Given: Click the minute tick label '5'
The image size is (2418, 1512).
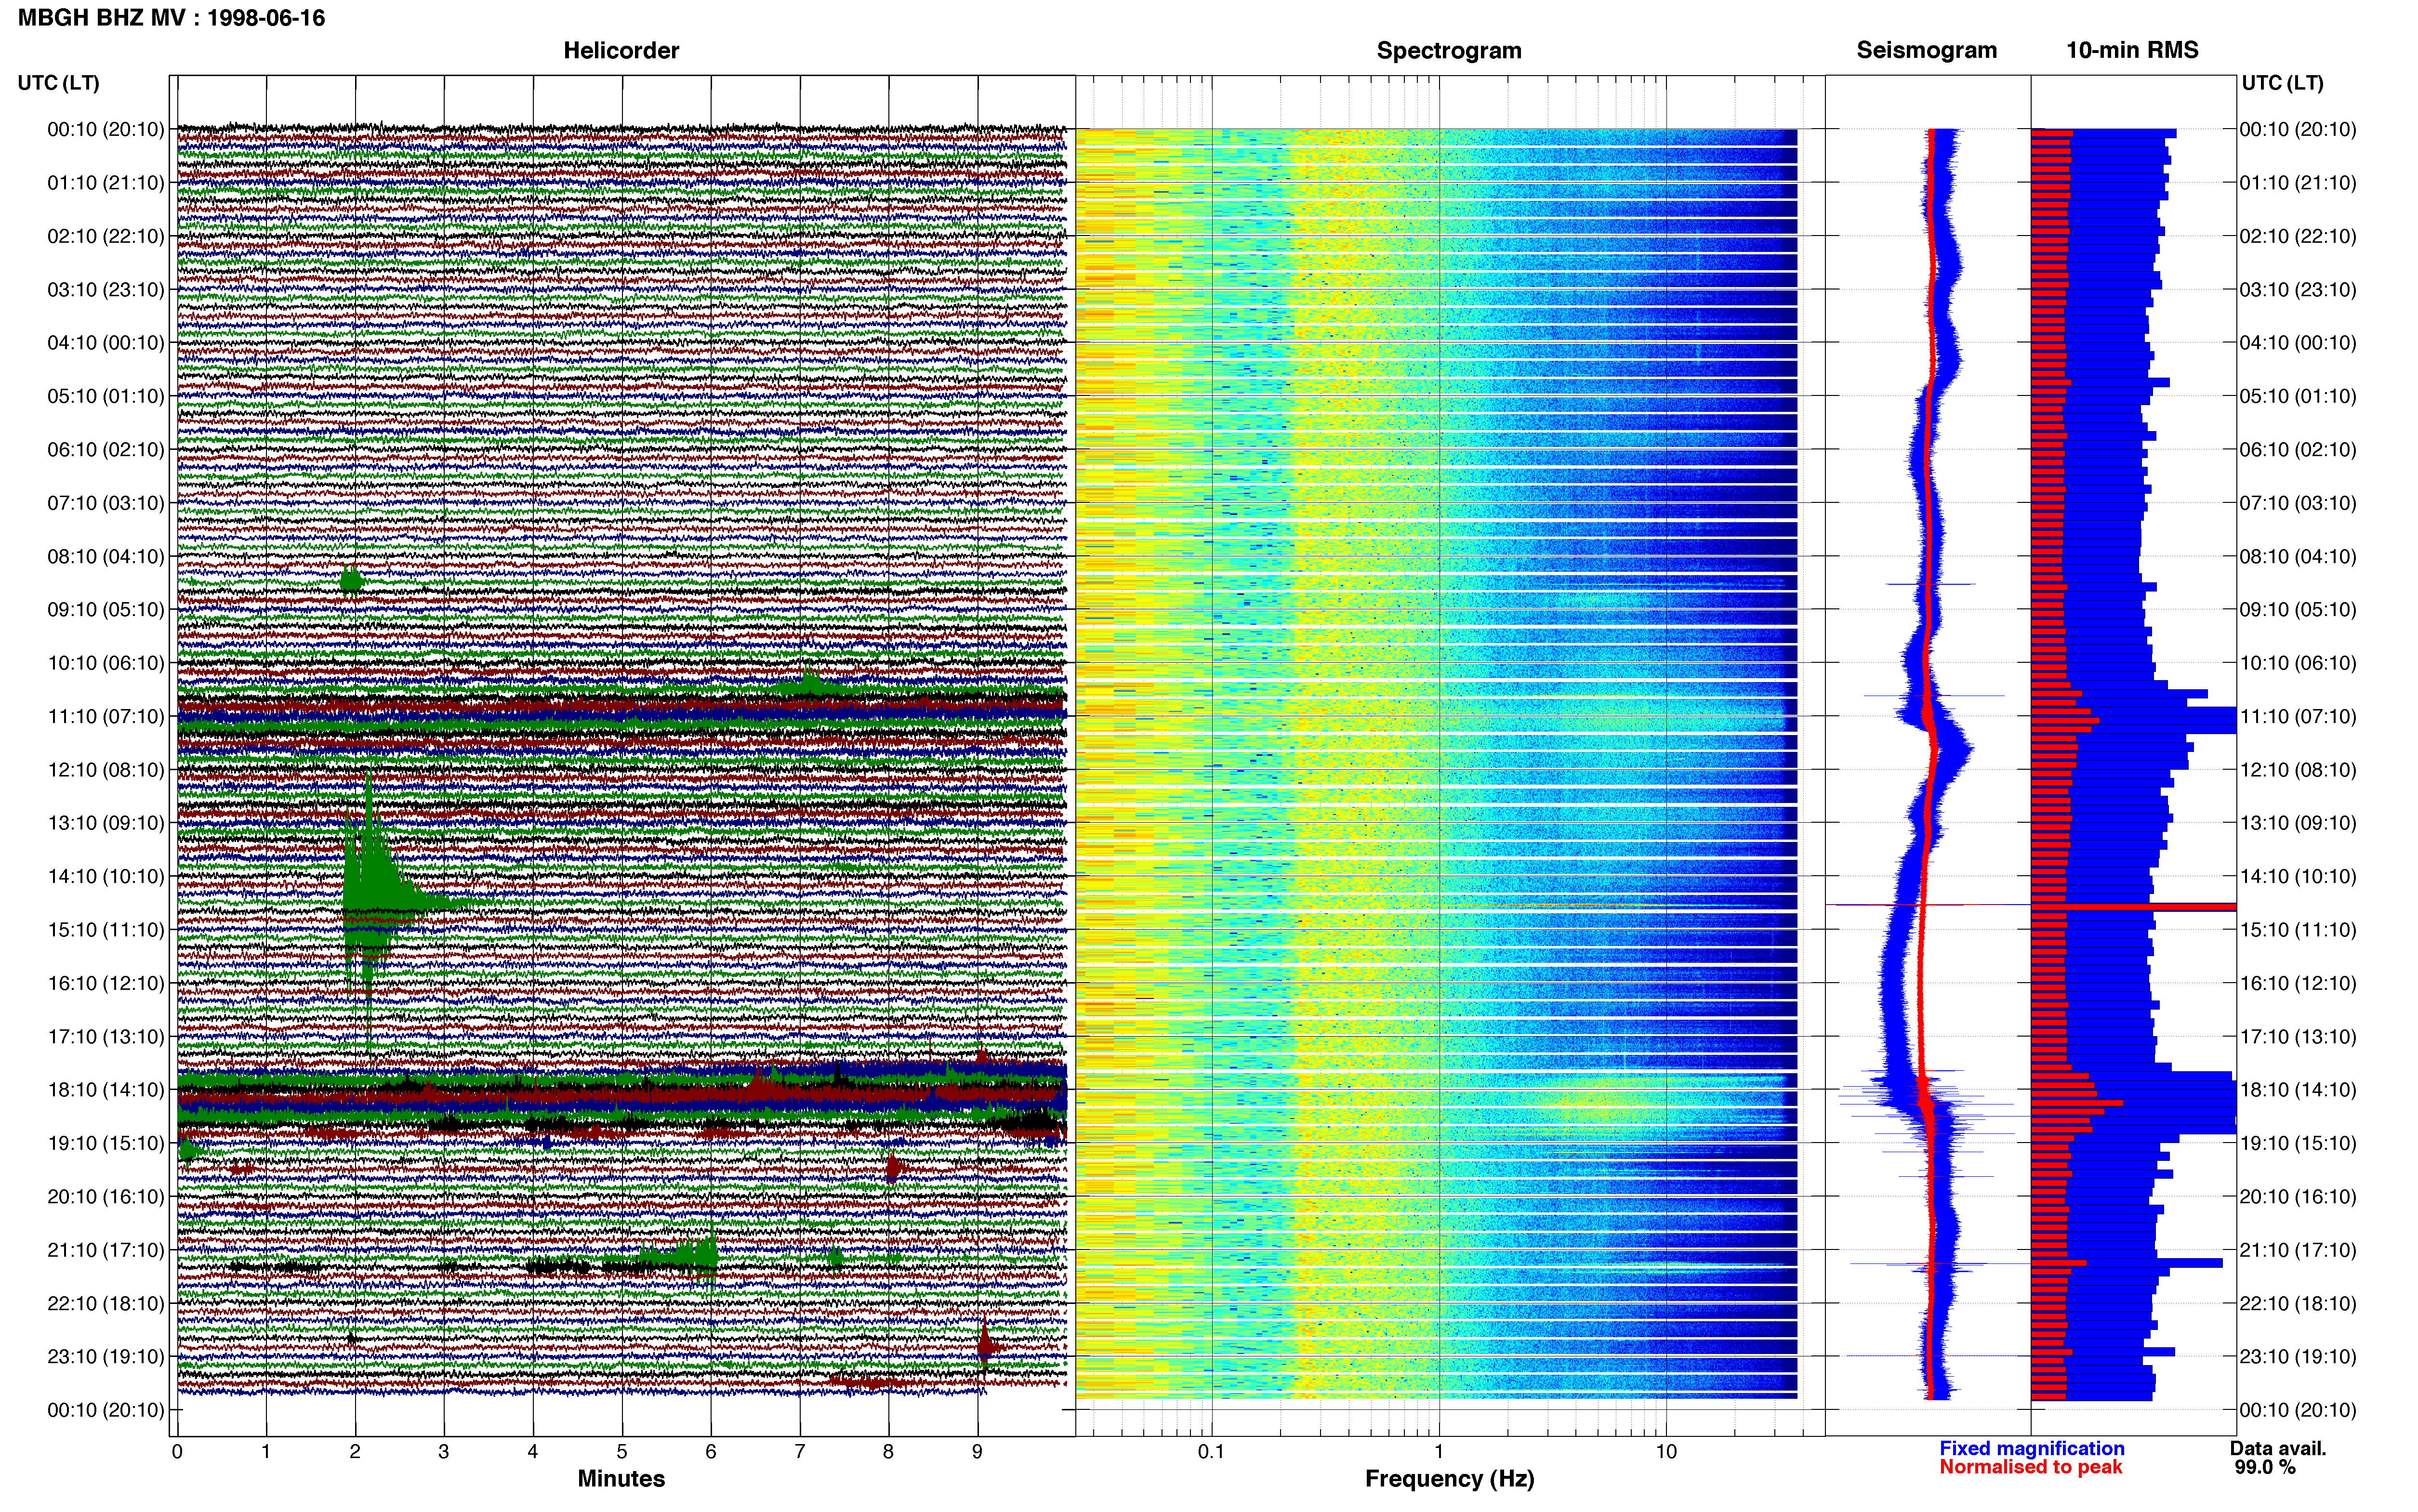Looking at the screenshot, I should coord(622,1452).
